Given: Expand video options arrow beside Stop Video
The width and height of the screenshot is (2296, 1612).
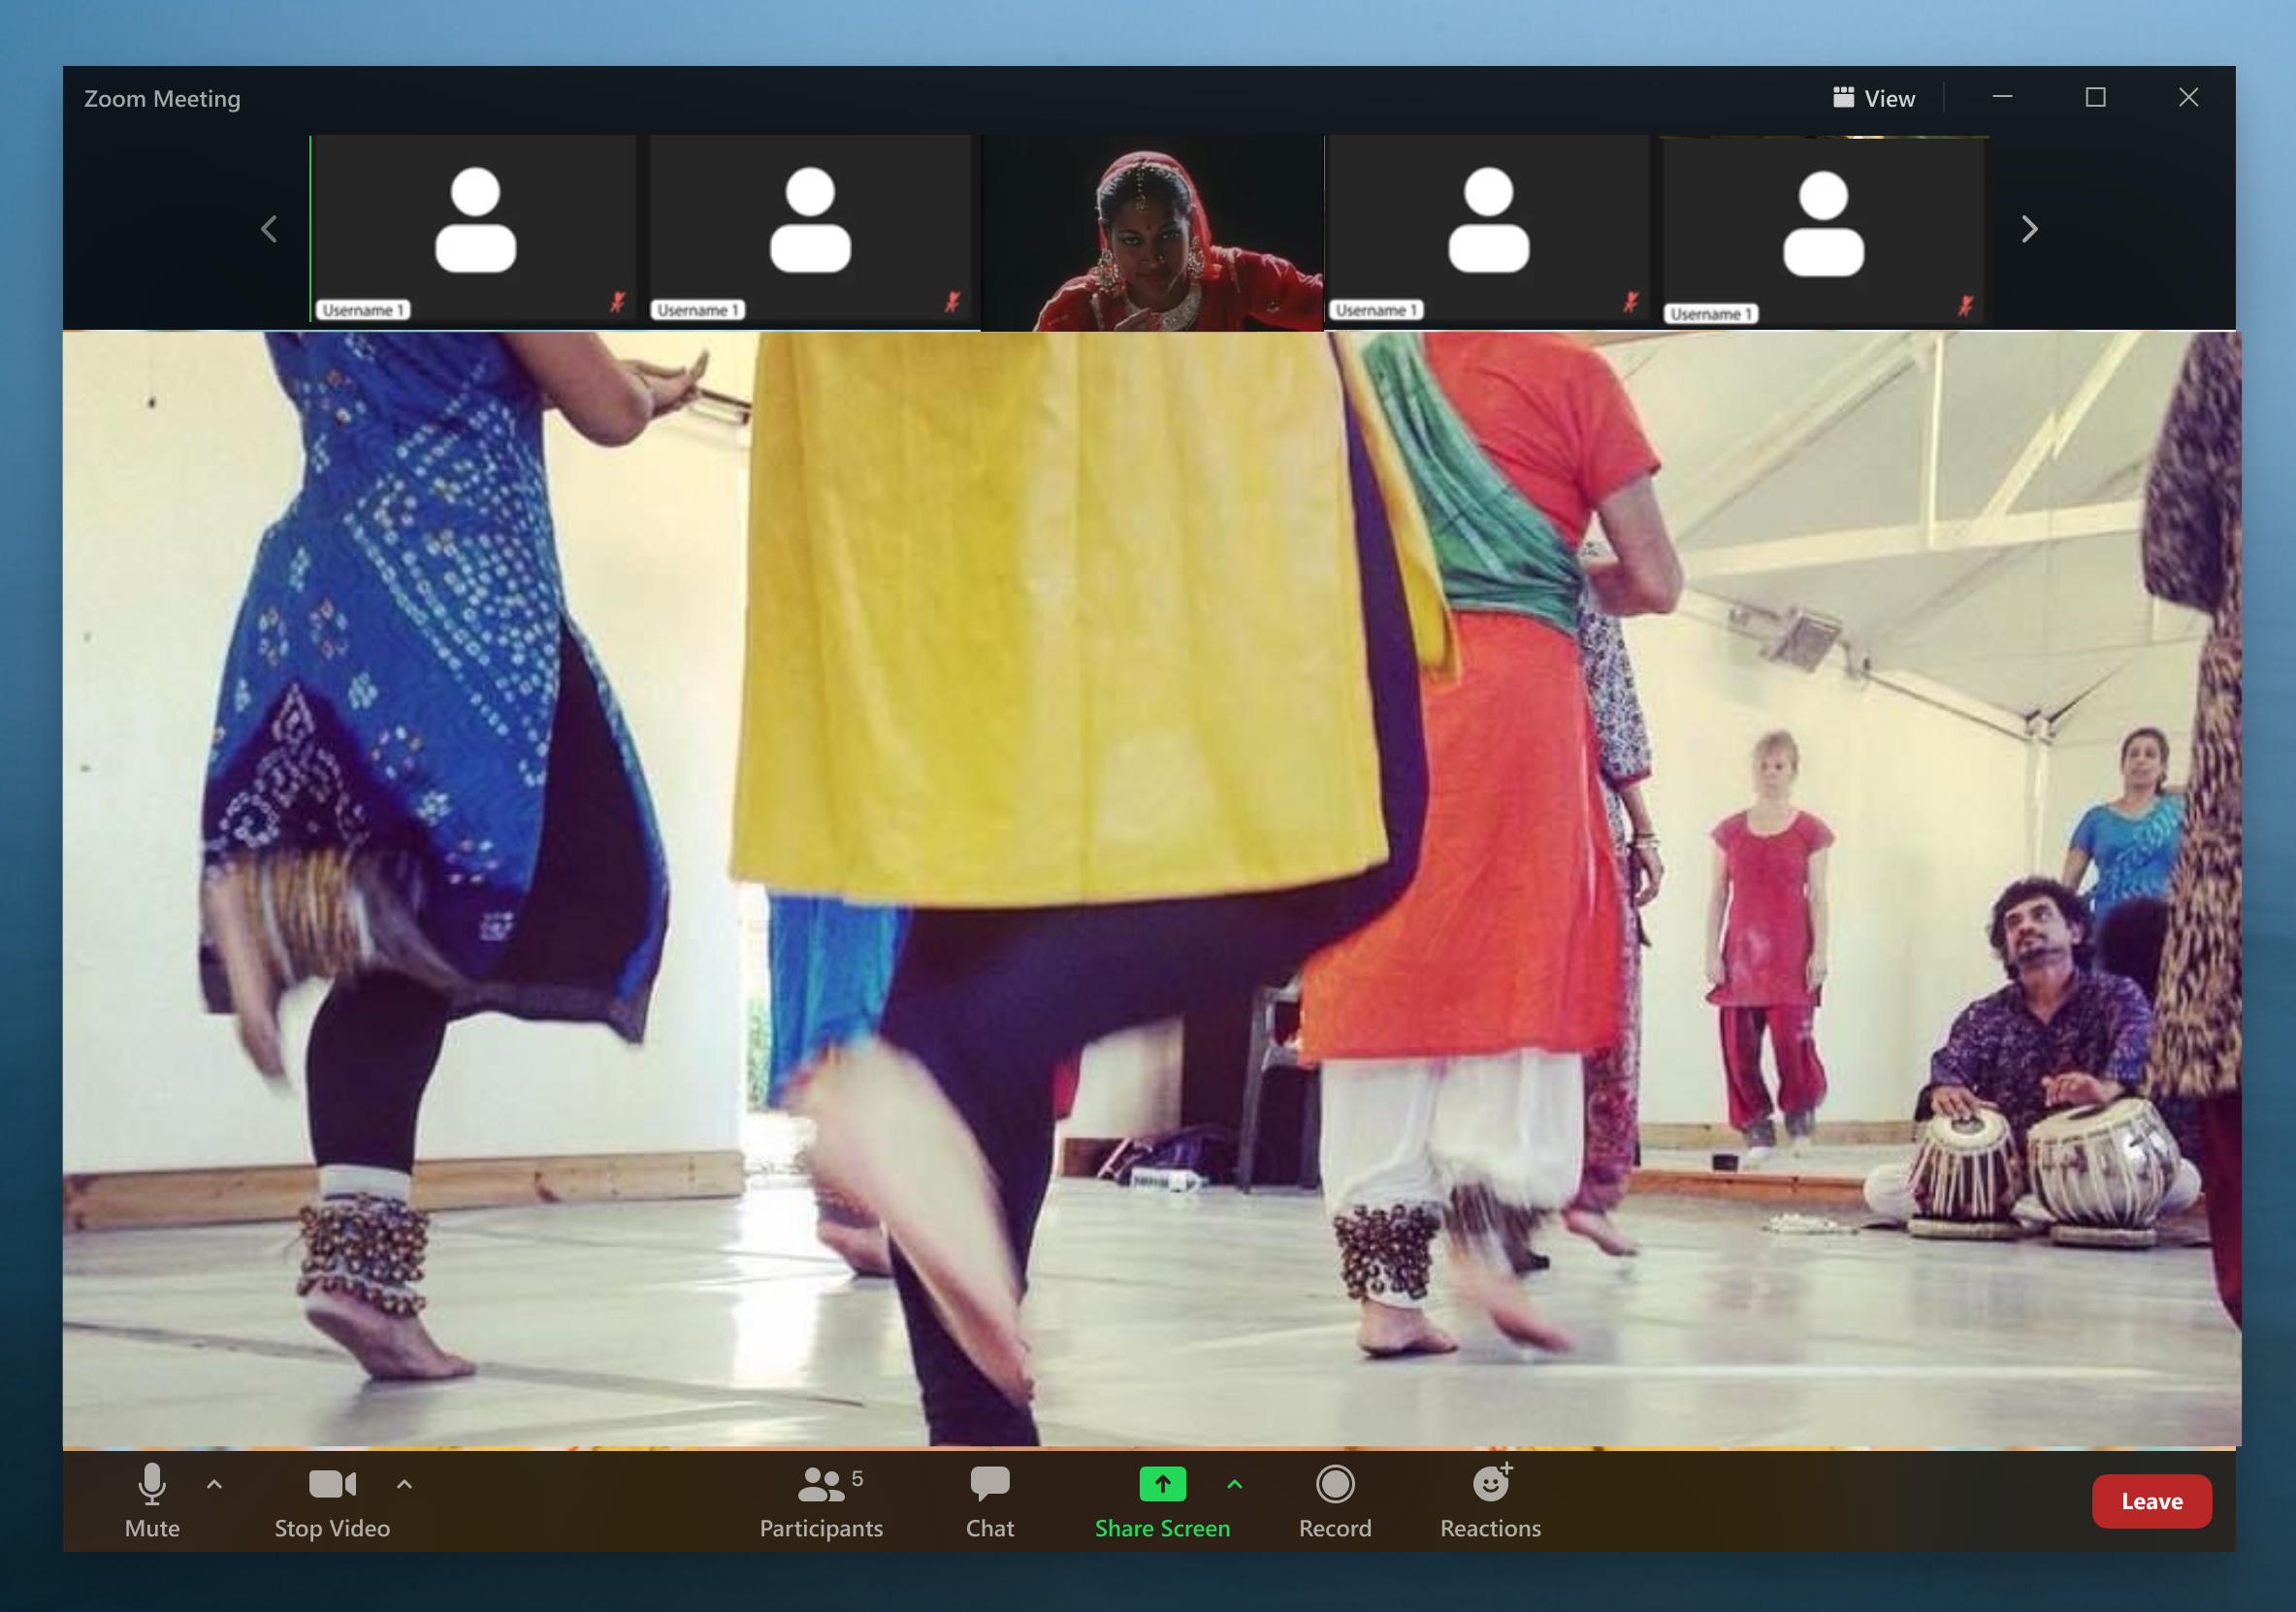Looking at the screenshot, I should [404, 1485].
